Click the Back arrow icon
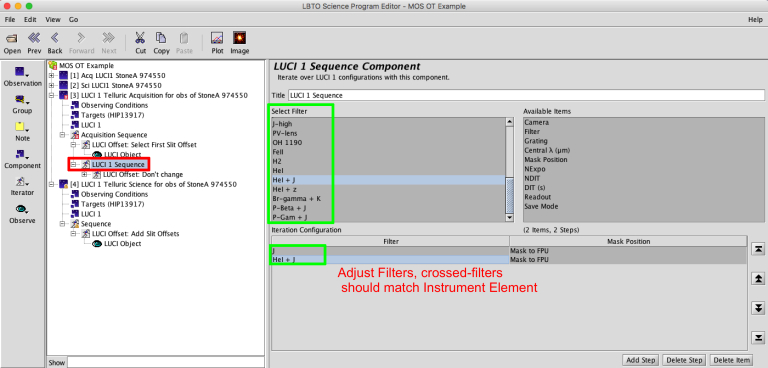The image size is (768, 368). [55, 38]
